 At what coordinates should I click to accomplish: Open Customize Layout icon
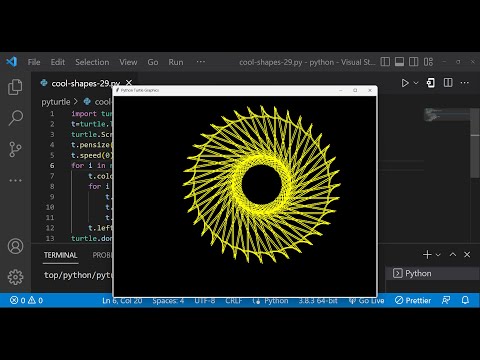point(428,62)
